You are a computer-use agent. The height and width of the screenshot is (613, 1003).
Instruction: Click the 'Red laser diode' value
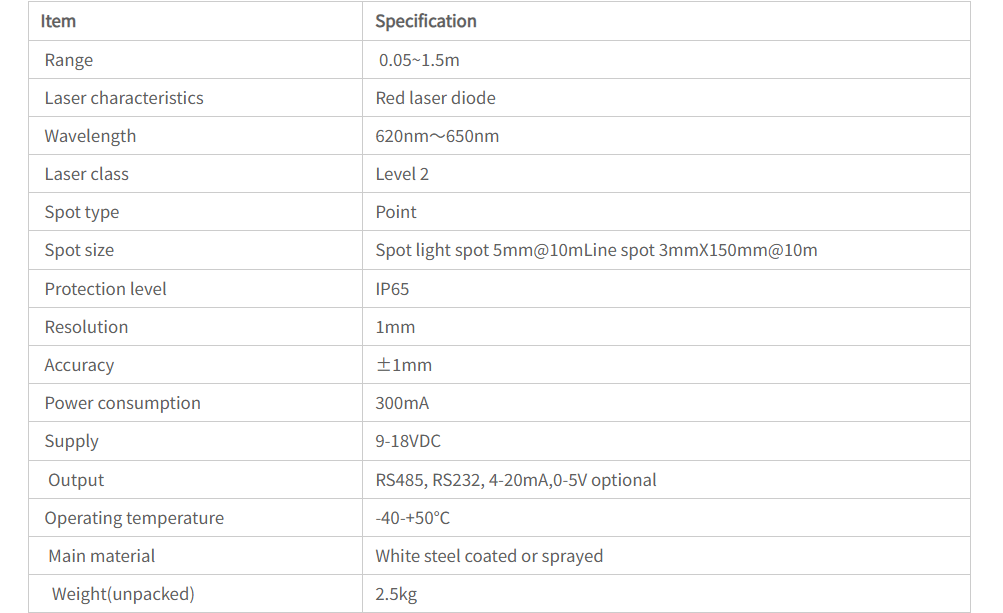pyautogui.click(x=435, y=98)
